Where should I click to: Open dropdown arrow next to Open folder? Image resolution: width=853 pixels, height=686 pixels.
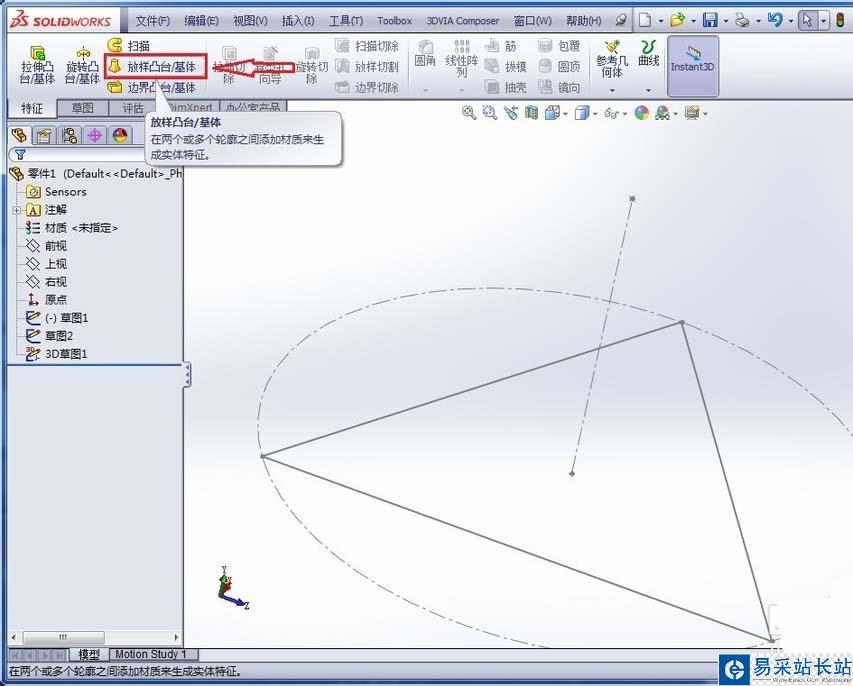pos(693,21)
